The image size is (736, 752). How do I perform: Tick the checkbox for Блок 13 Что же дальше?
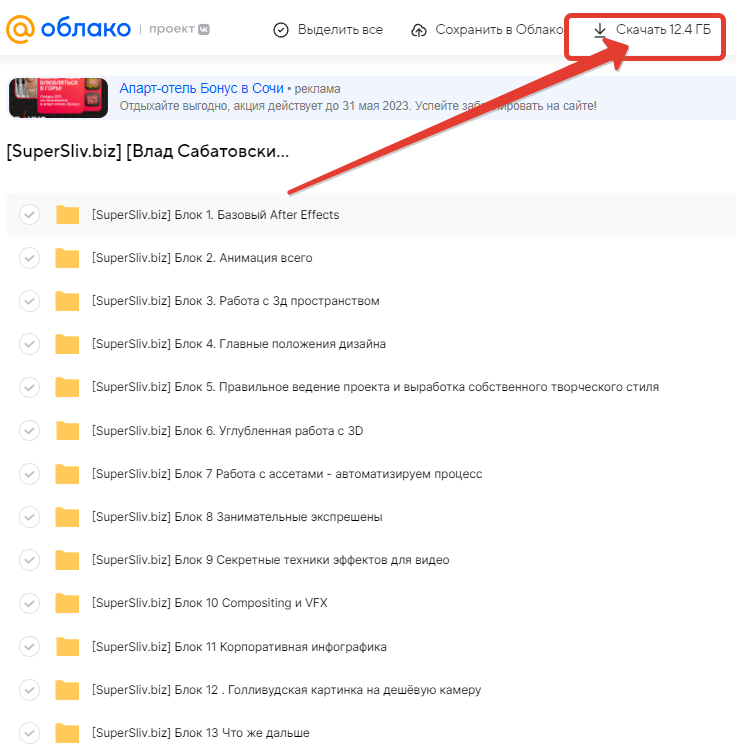point(29,733)
